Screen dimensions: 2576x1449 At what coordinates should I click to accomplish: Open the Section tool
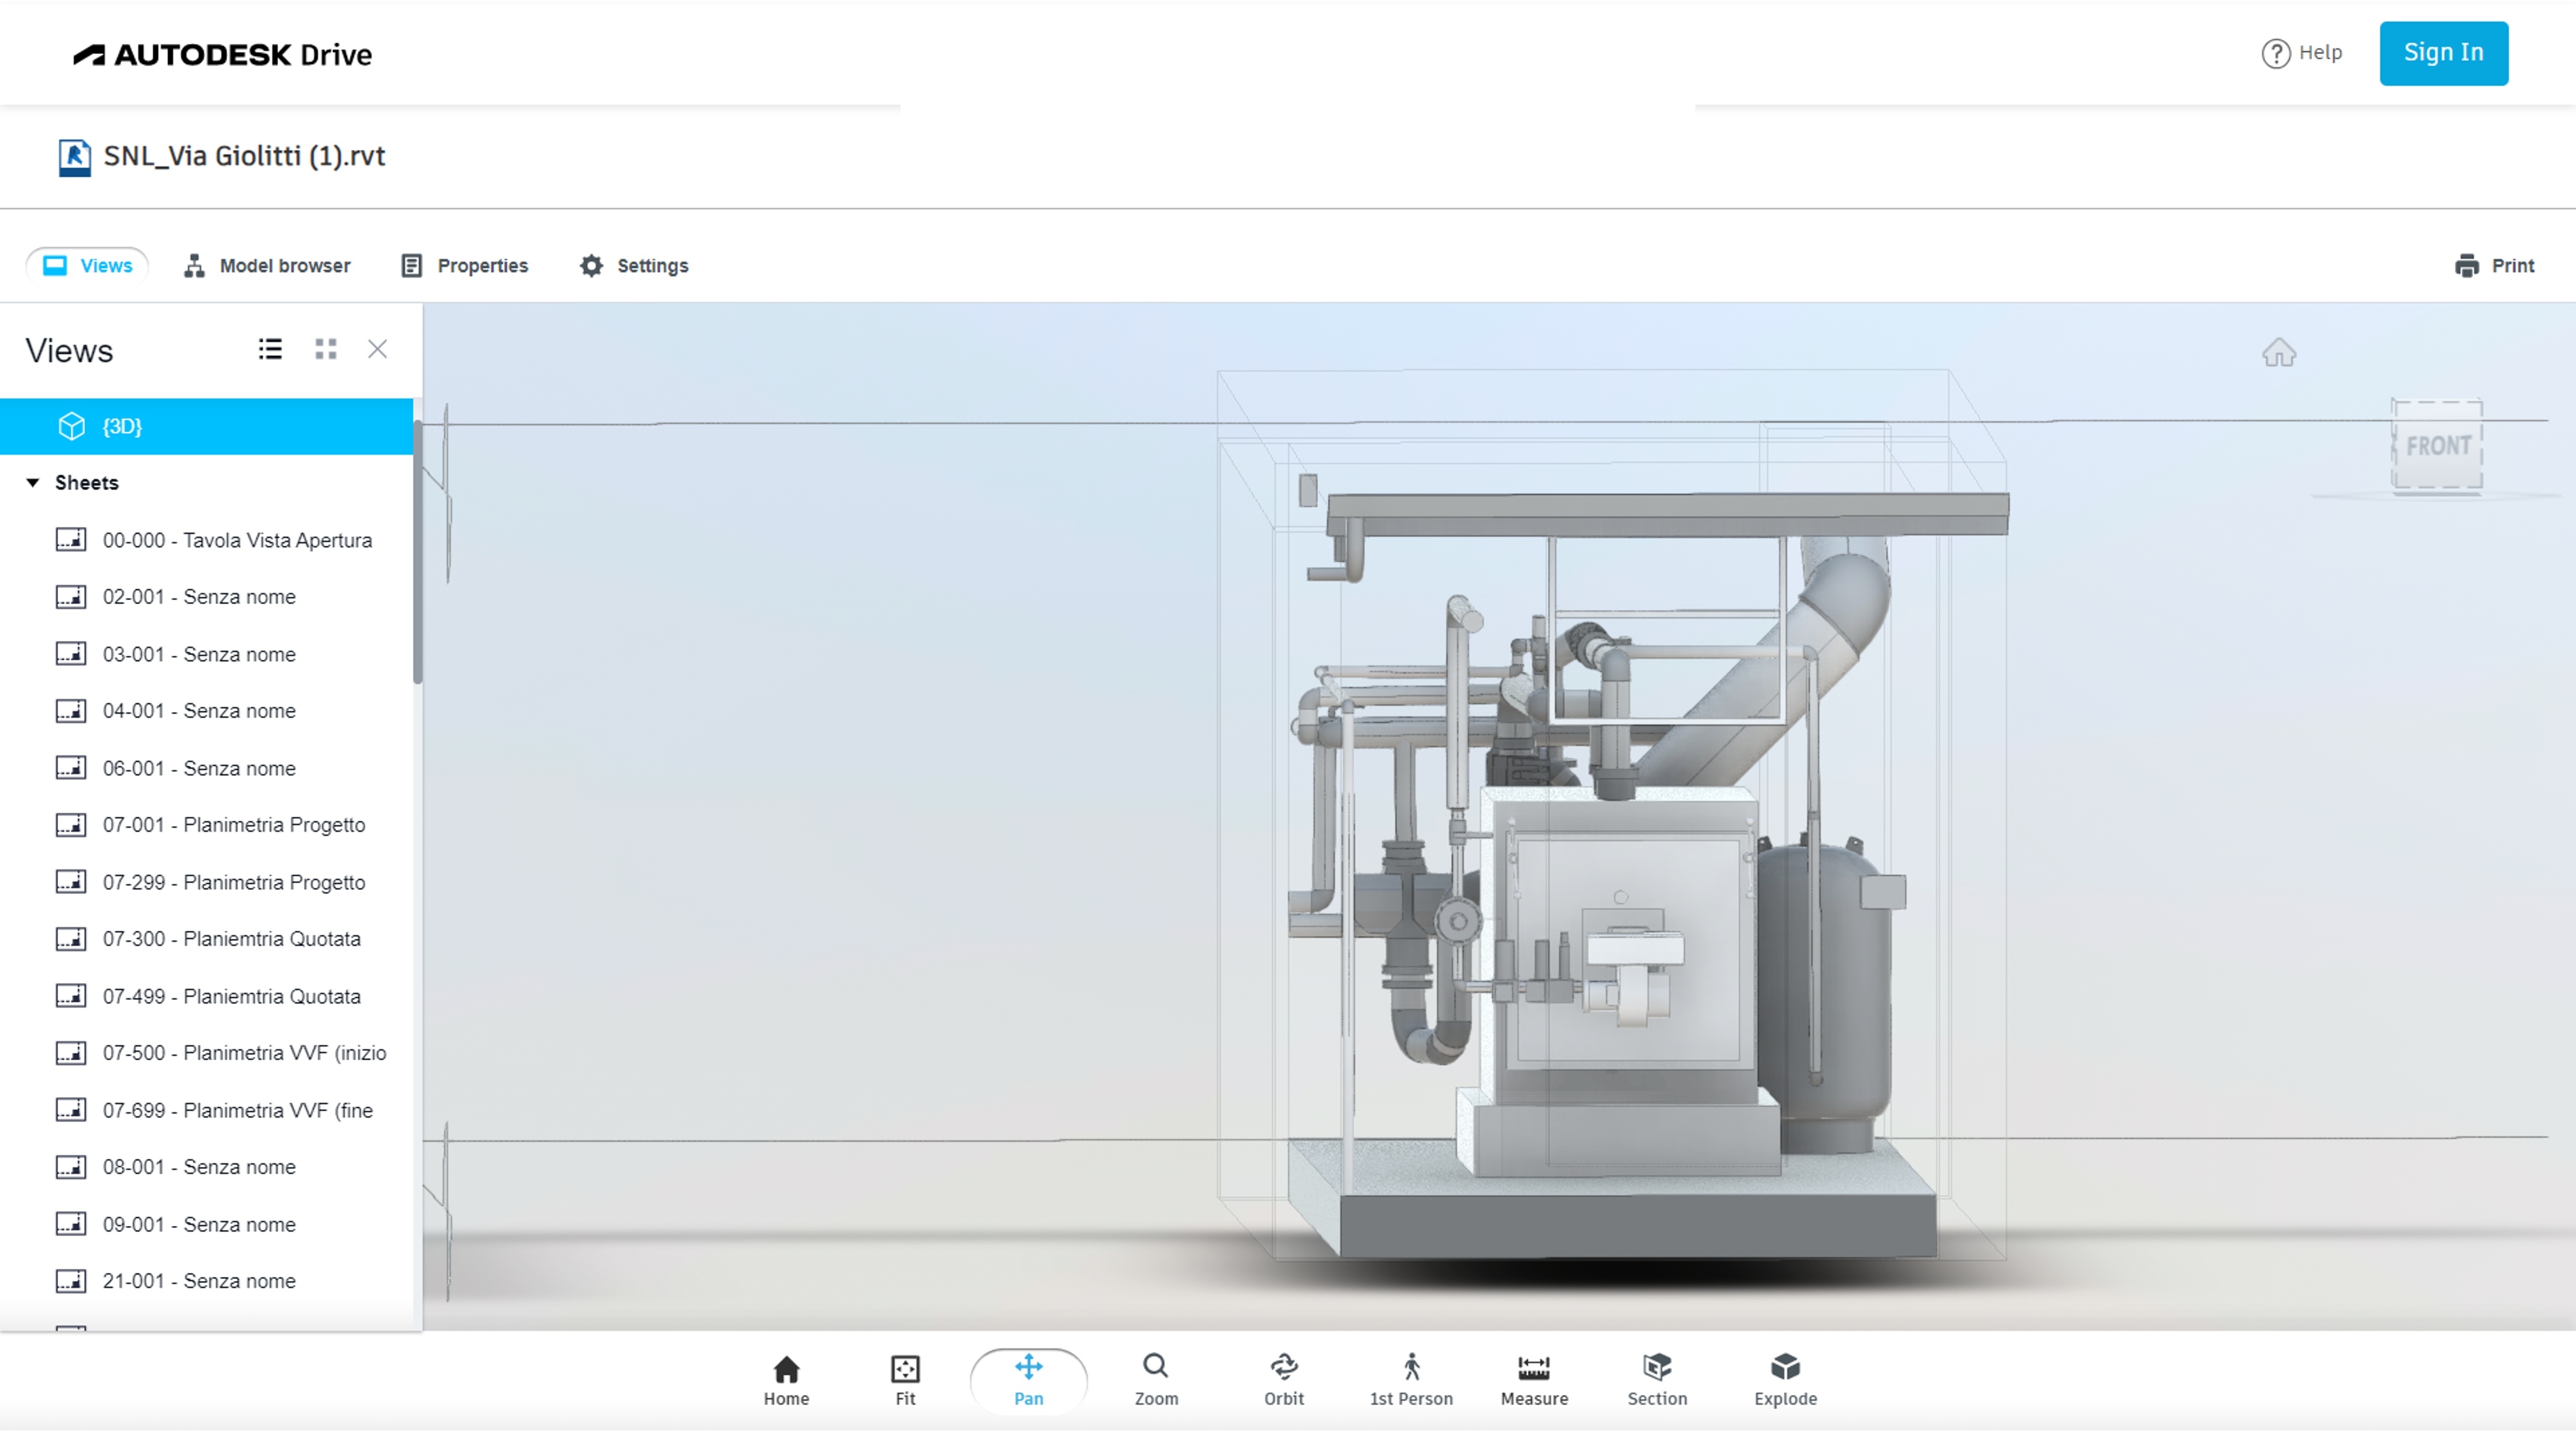1656,1380
